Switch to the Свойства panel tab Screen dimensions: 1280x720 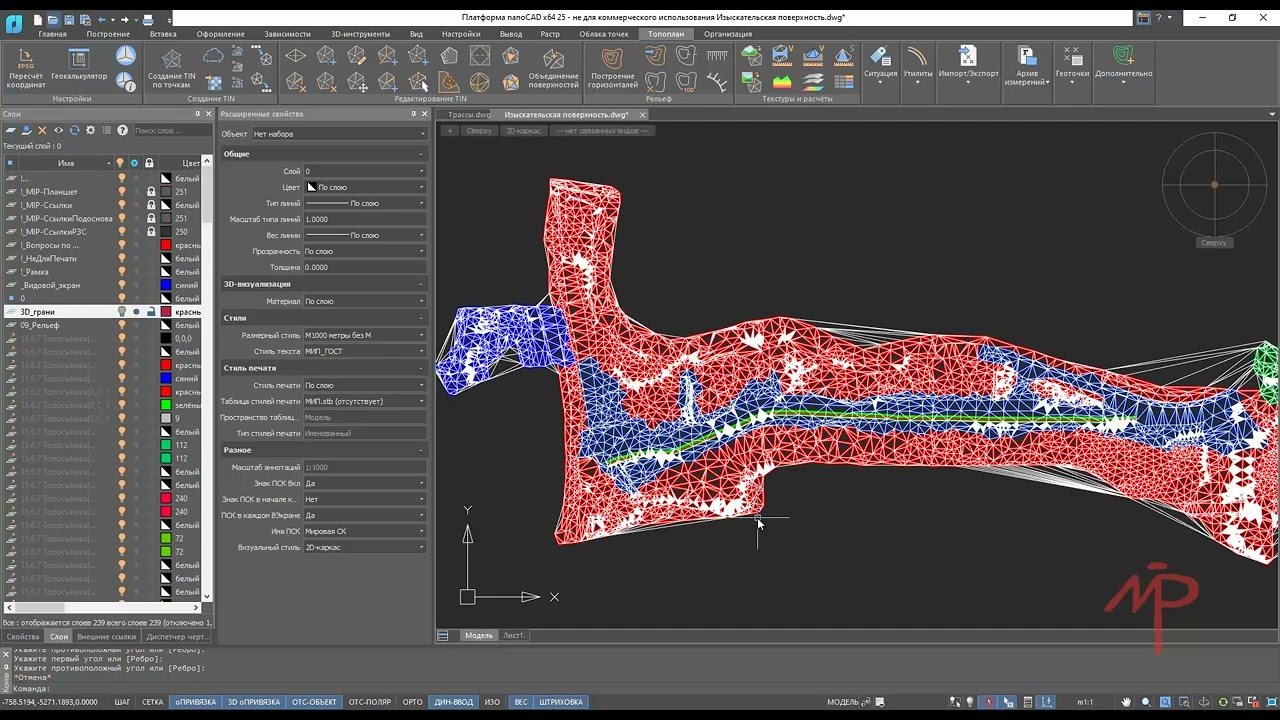tap(22, 636)
